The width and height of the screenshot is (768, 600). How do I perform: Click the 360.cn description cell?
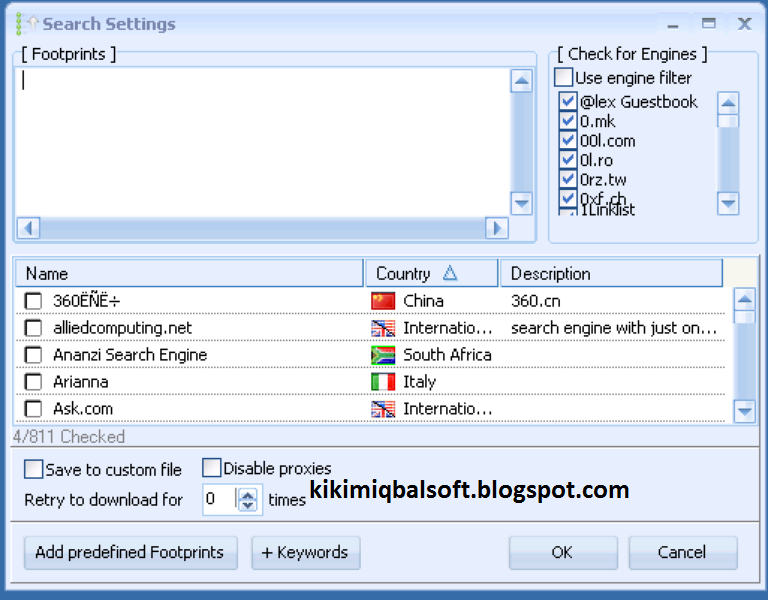point(535,301)
